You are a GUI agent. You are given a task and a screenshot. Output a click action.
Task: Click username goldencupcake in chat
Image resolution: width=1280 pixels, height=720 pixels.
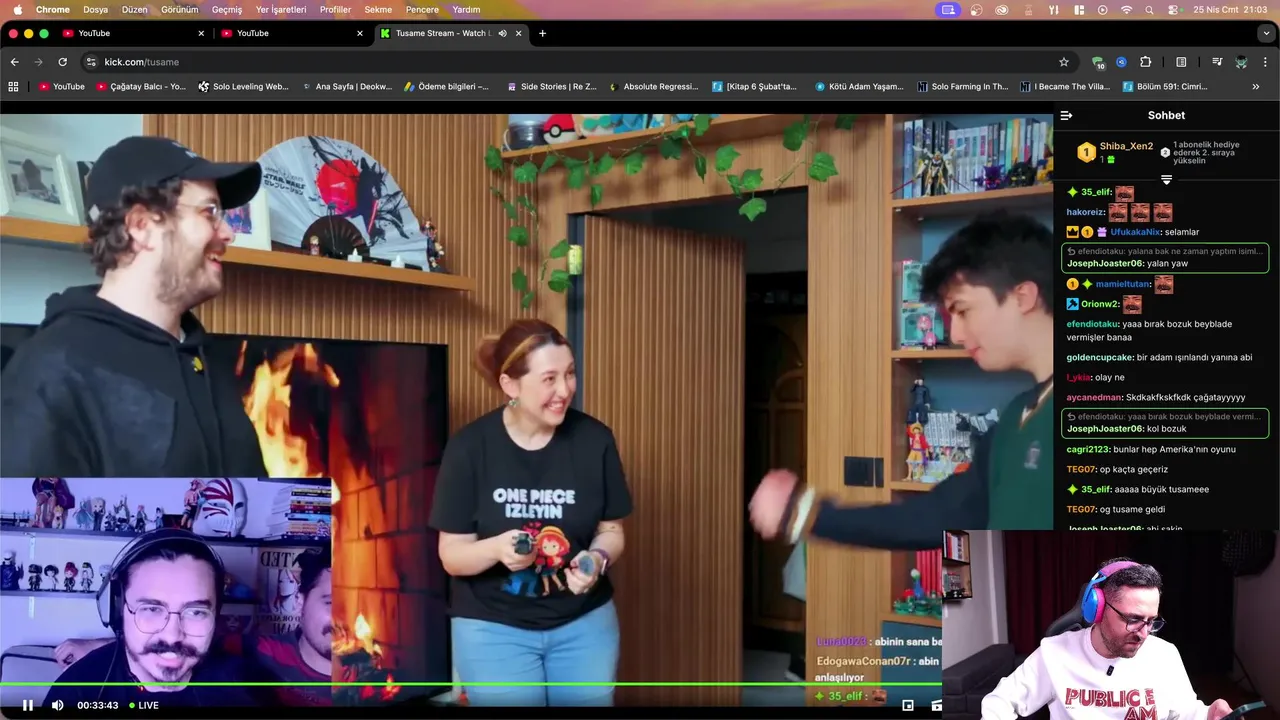tap(1099, 357)
